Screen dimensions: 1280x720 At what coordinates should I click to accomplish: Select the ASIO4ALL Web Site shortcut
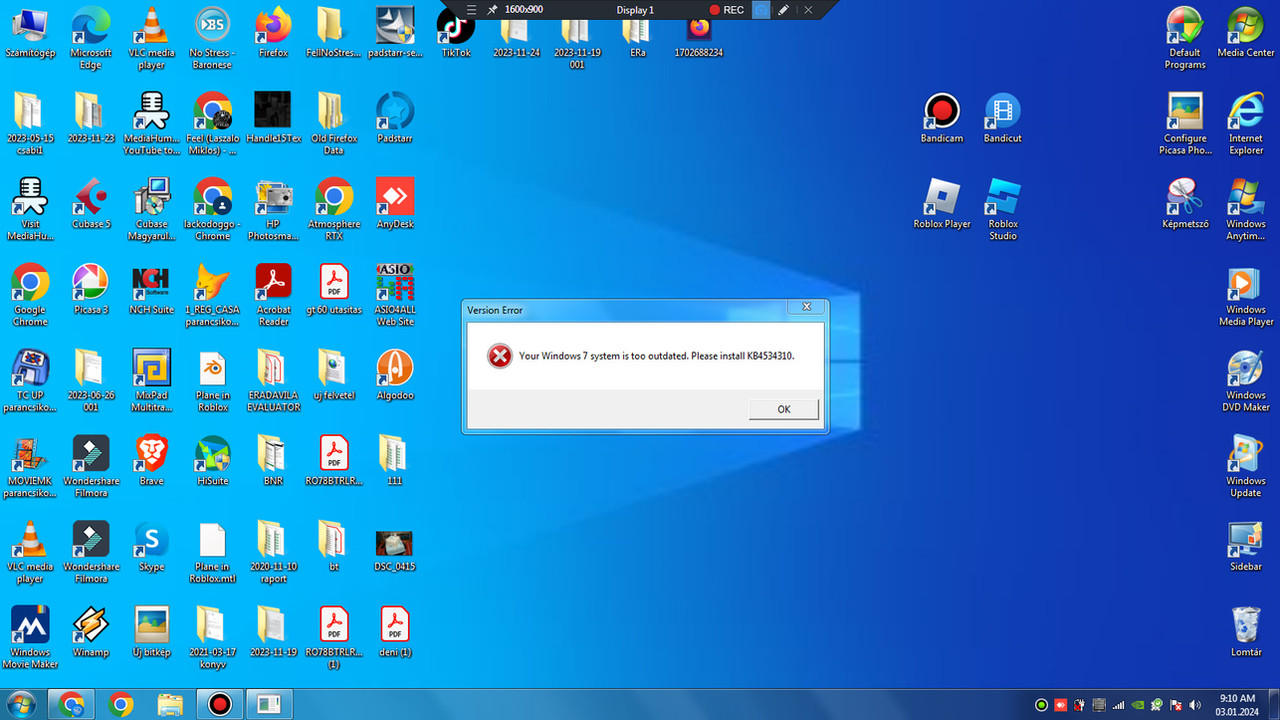pyautogui.click(x=395, y=296)
